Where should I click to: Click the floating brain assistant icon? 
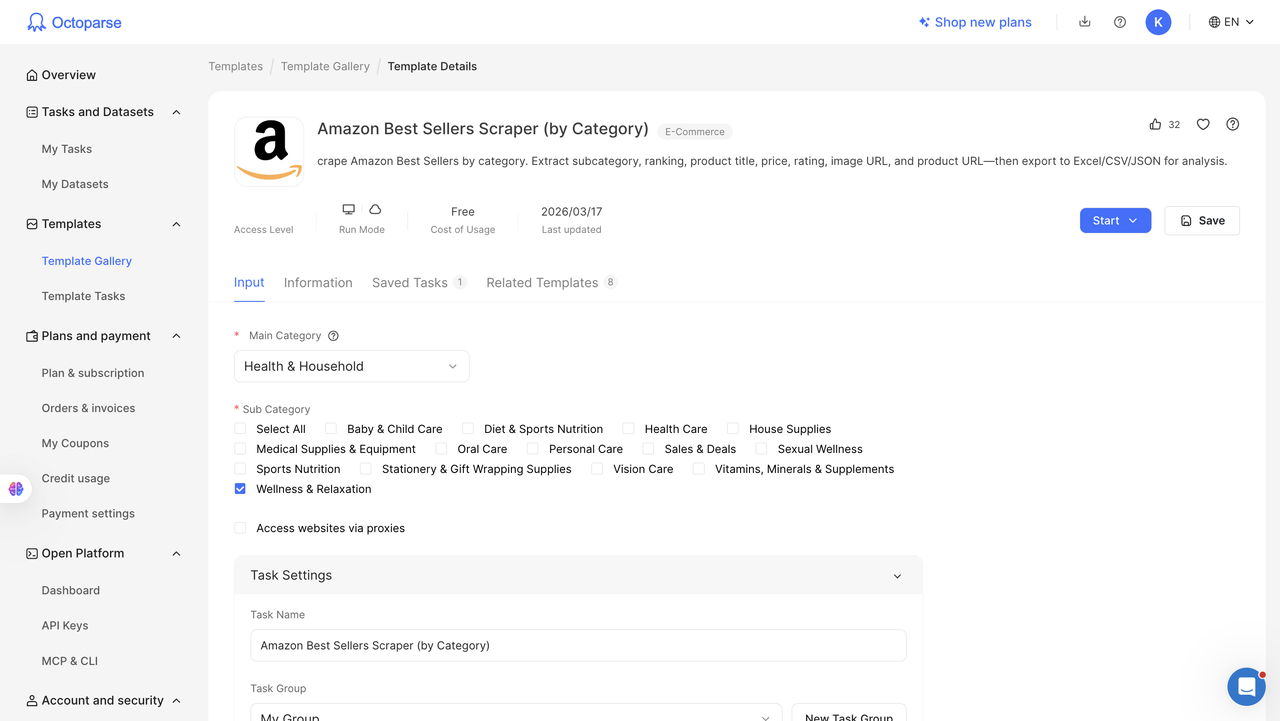tap(16, 489)
